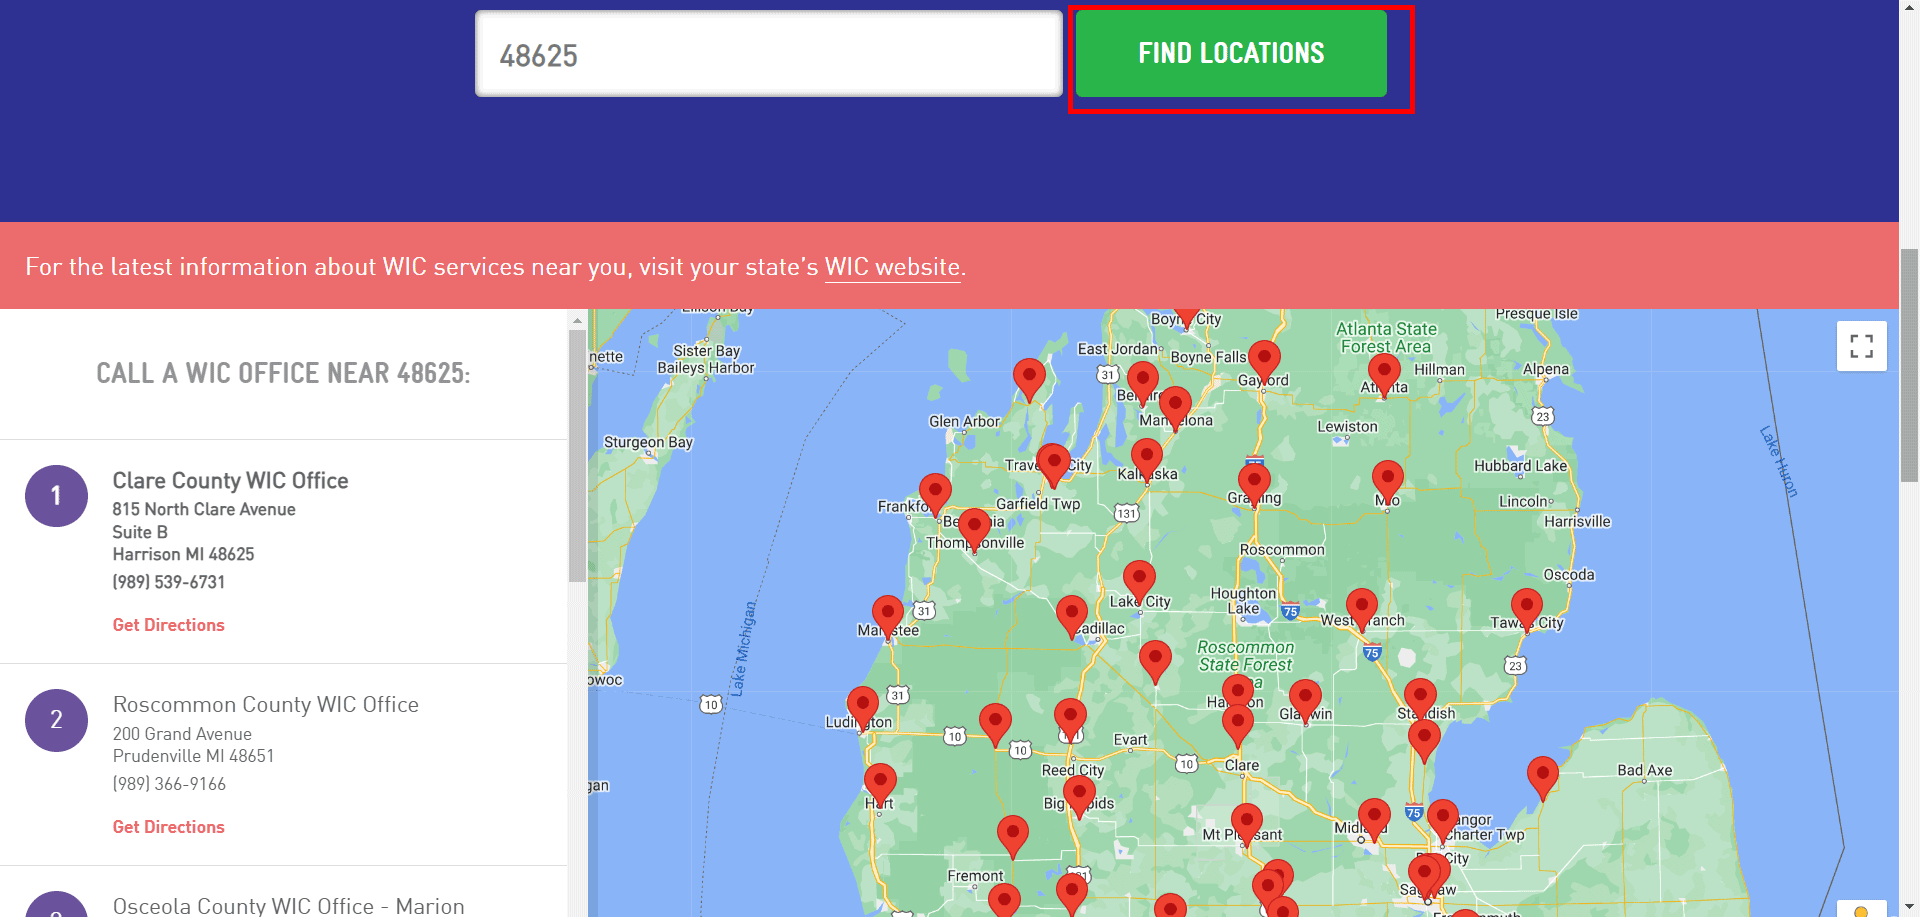Select the Roscommon County WIC Office title
This screenshot has height=917, width=1920.
pyautogui.click(x=265, y=705)
